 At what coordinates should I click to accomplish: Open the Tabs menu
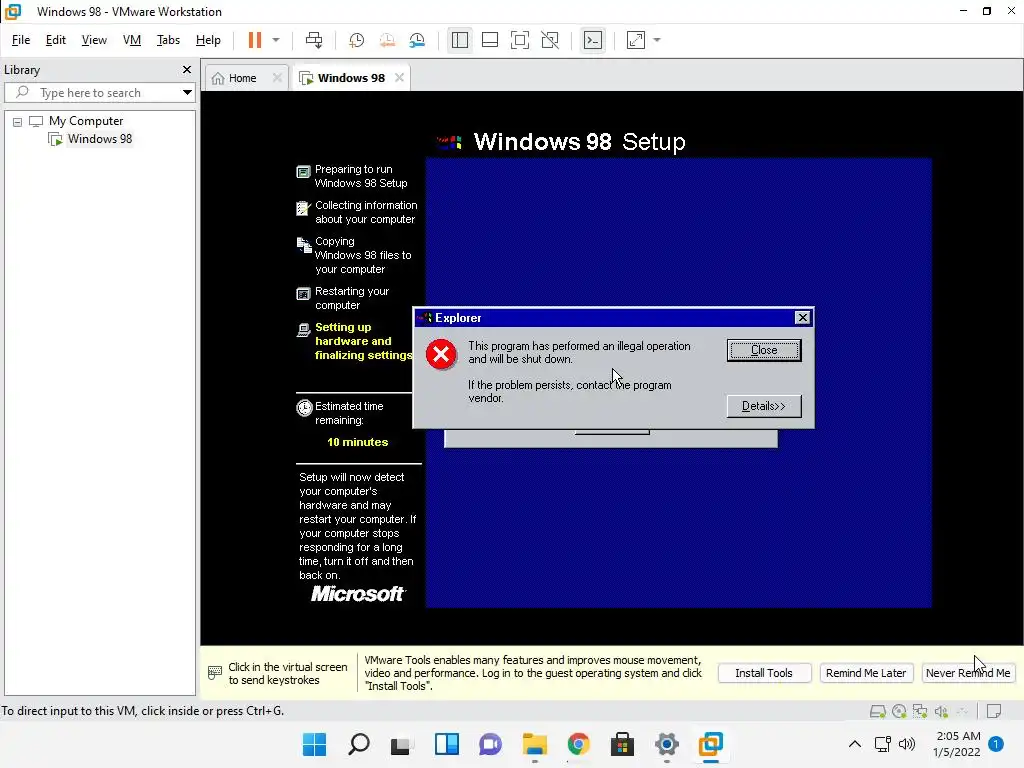point(168,40)
